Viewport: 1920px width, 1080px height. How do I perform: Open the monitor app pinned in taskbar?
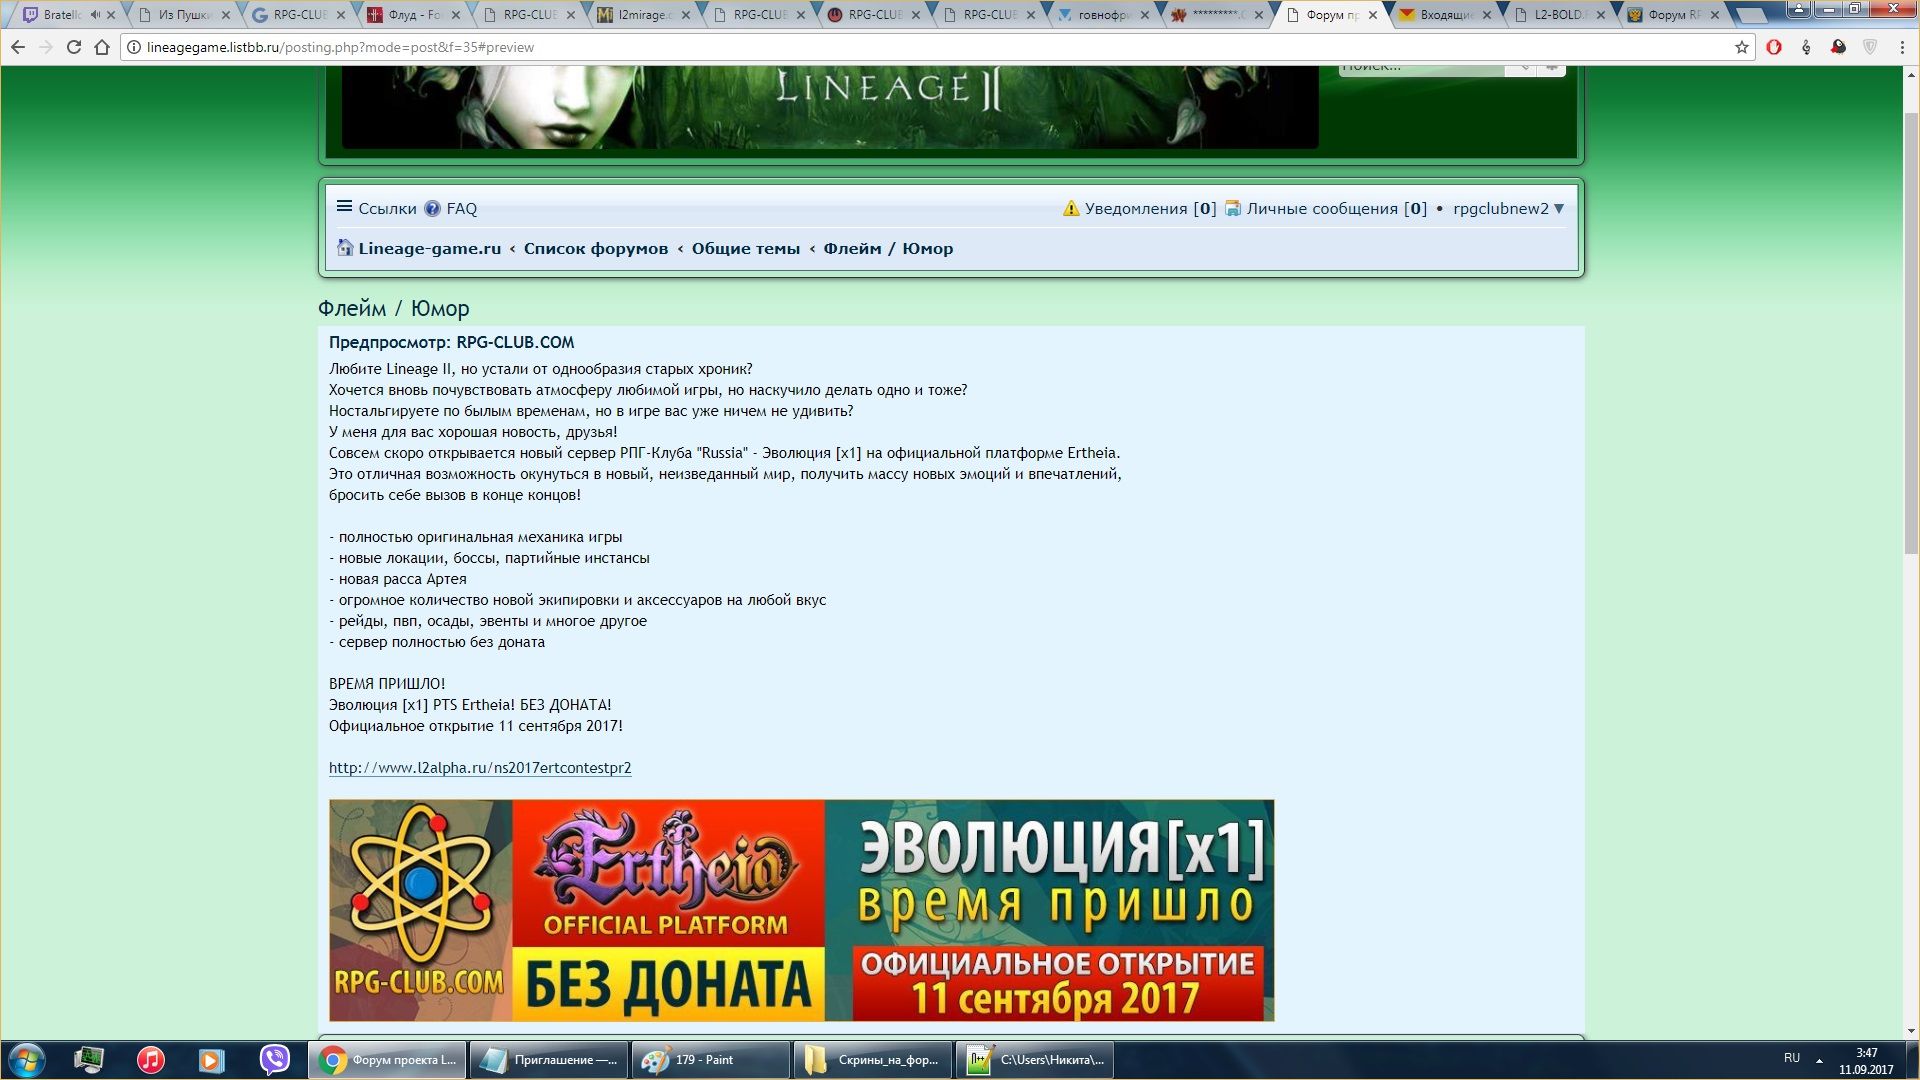coord(89,1060)
